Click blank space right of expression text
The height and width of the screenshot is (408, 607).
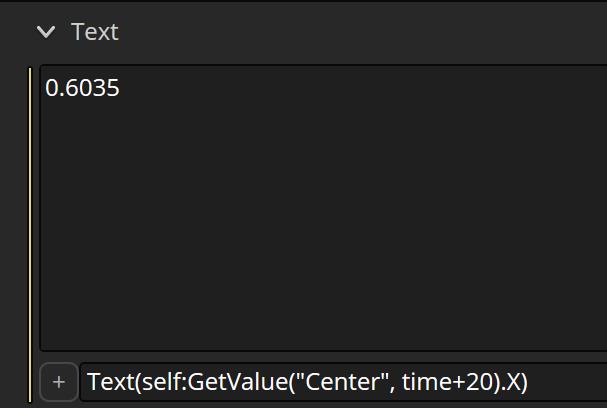coord(567,382)
